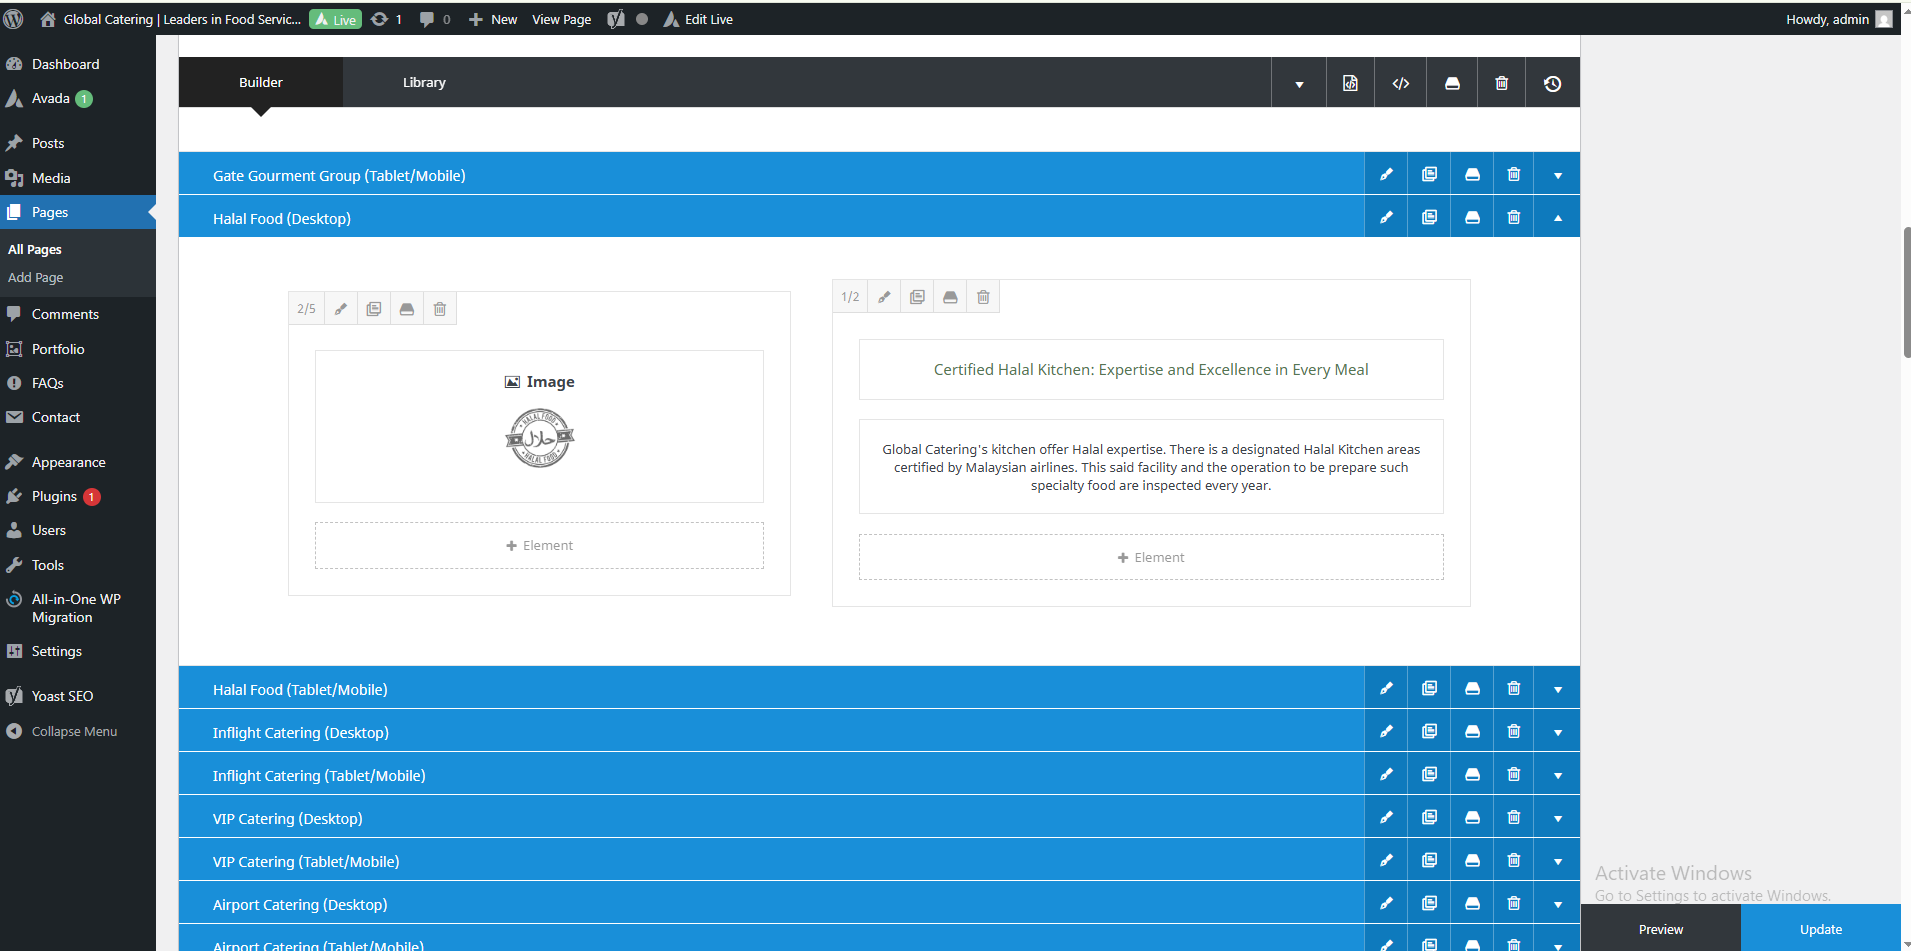Clone the Gate Gourment Group container
Image resolution: width=1911 pixels, height=951 pixels.
point(1429,175)
